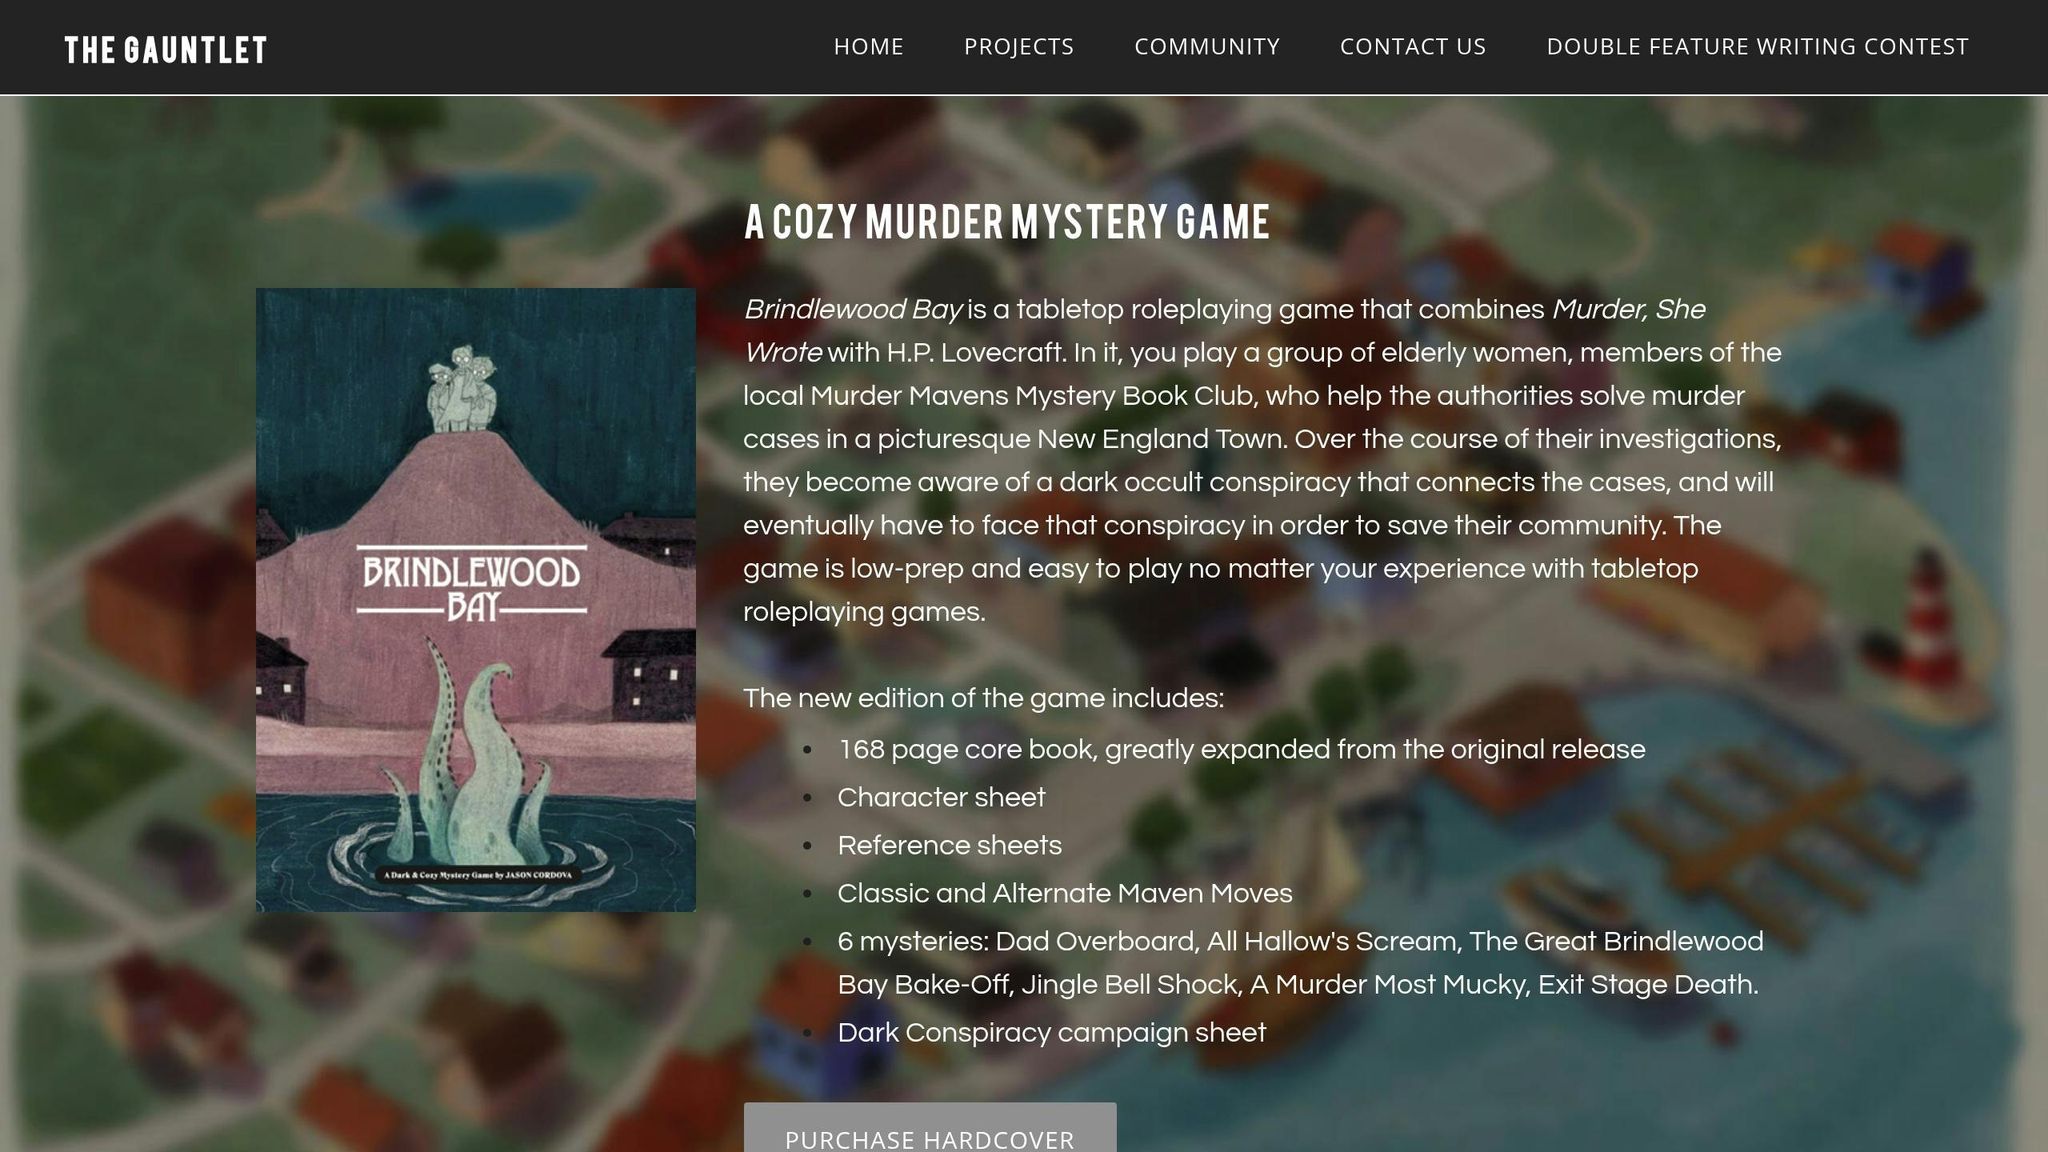
Task: Click 'Classic and Alternate Maven Moves' item
Action: click(x=1064, y=893)
